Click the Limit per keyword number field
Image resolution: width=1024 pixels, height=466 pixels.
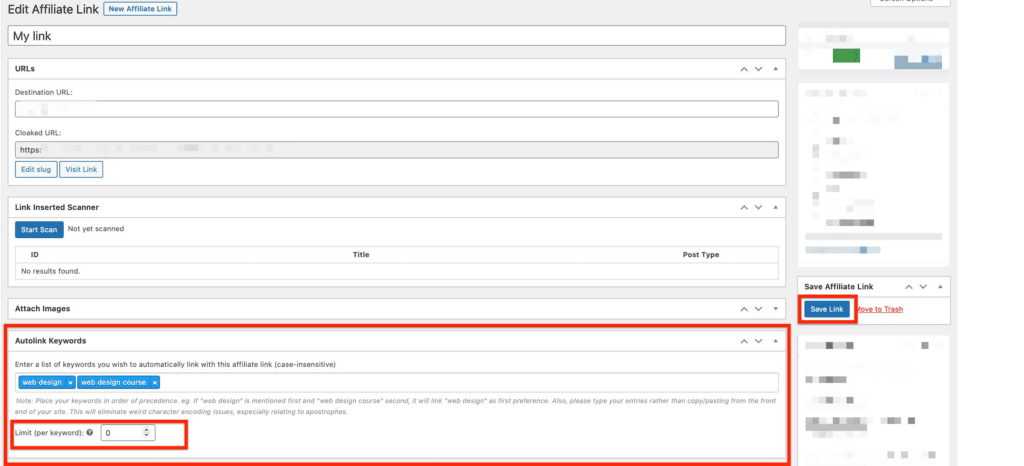(x=128, y=433)
